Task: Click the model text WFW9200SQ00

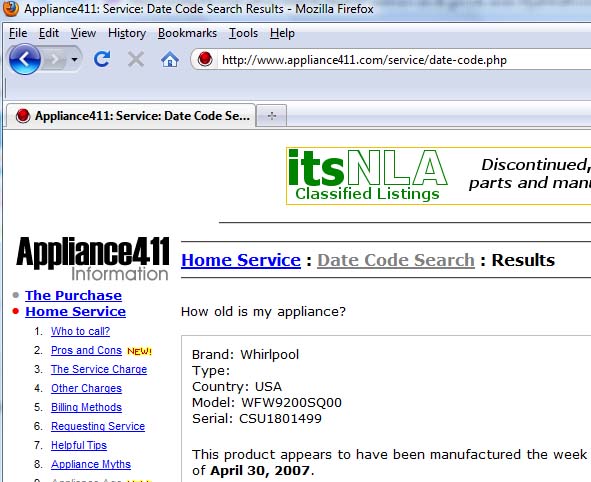Action: pos(291,402)
